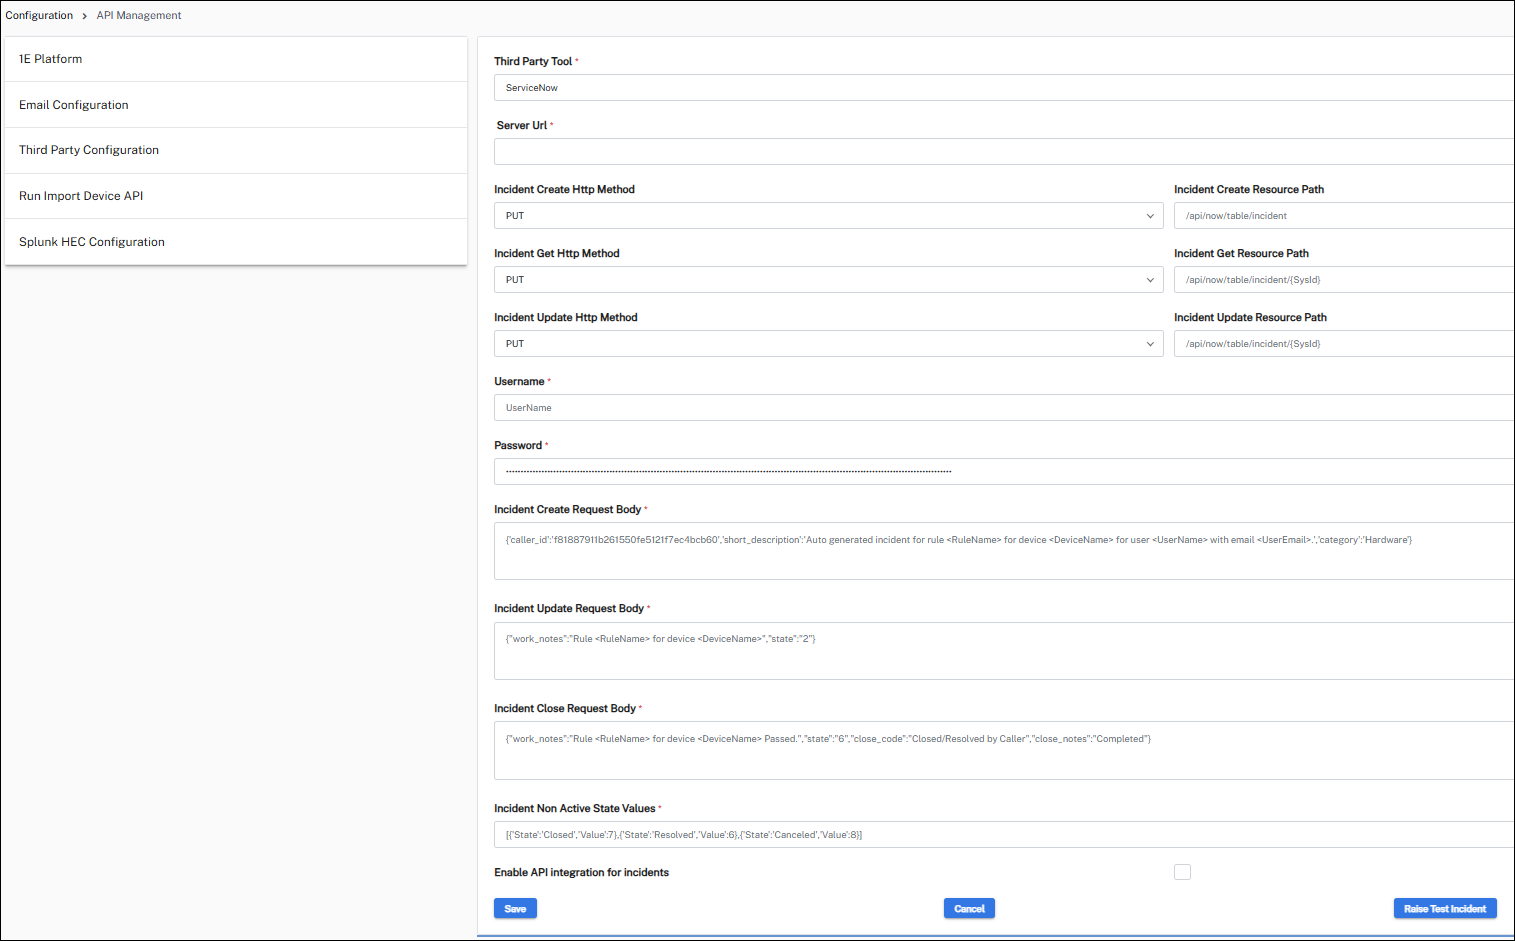Enable API integration for incidents checkbox
Viewport: 1515px width, 941px height.
pyautogui.click(x=1182, y=872)
